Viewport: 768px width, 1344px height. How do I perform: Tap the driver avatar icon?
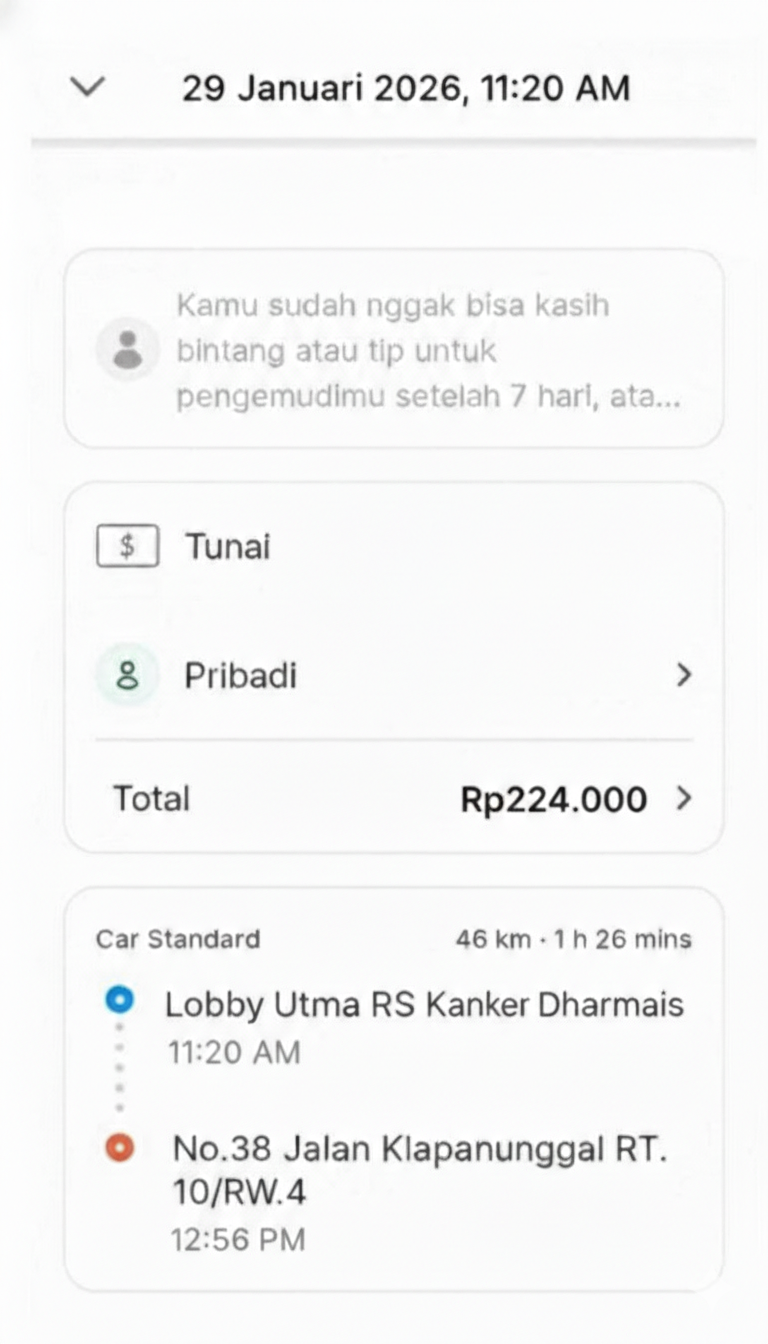pos(127,349)
